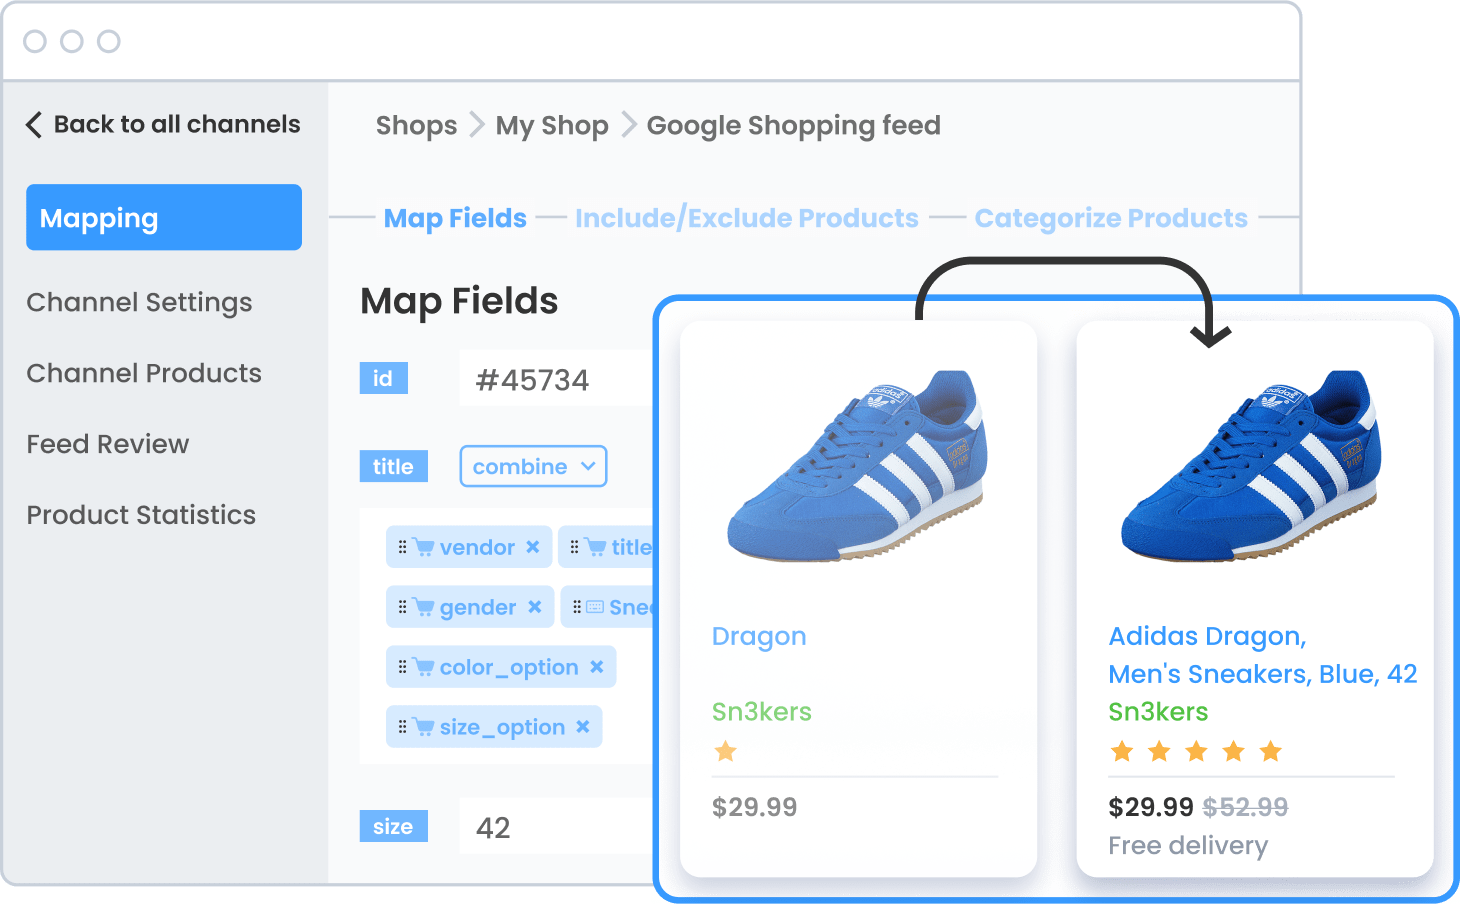This screenshot has height=904, width=1460.
Task: Remove the size_option mapping tag
Action: (582, 726)
